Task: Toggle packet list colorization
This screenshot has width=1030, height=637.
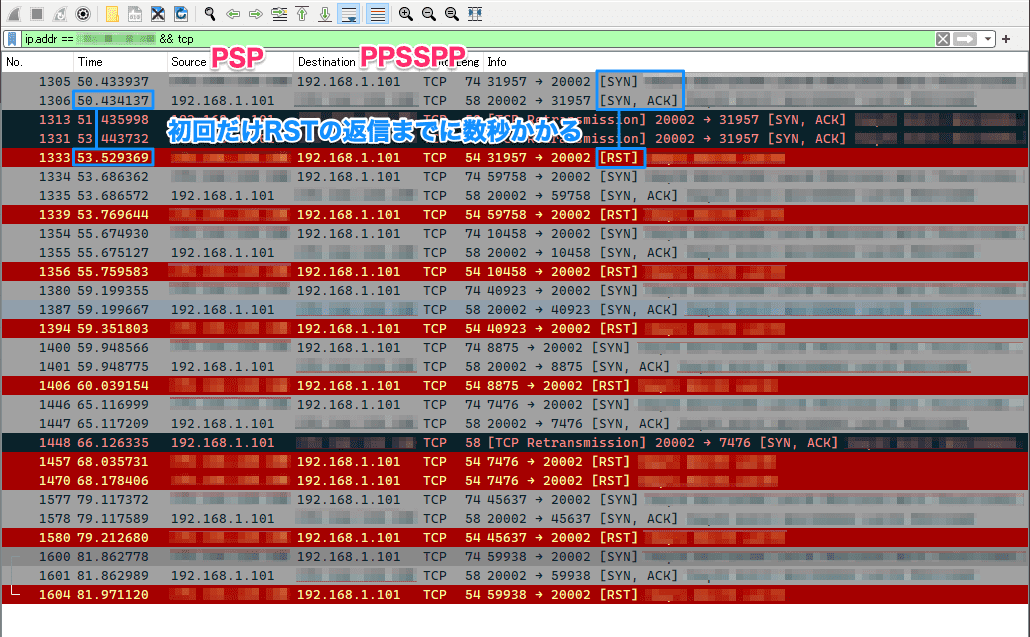Action: pos(377,14)
